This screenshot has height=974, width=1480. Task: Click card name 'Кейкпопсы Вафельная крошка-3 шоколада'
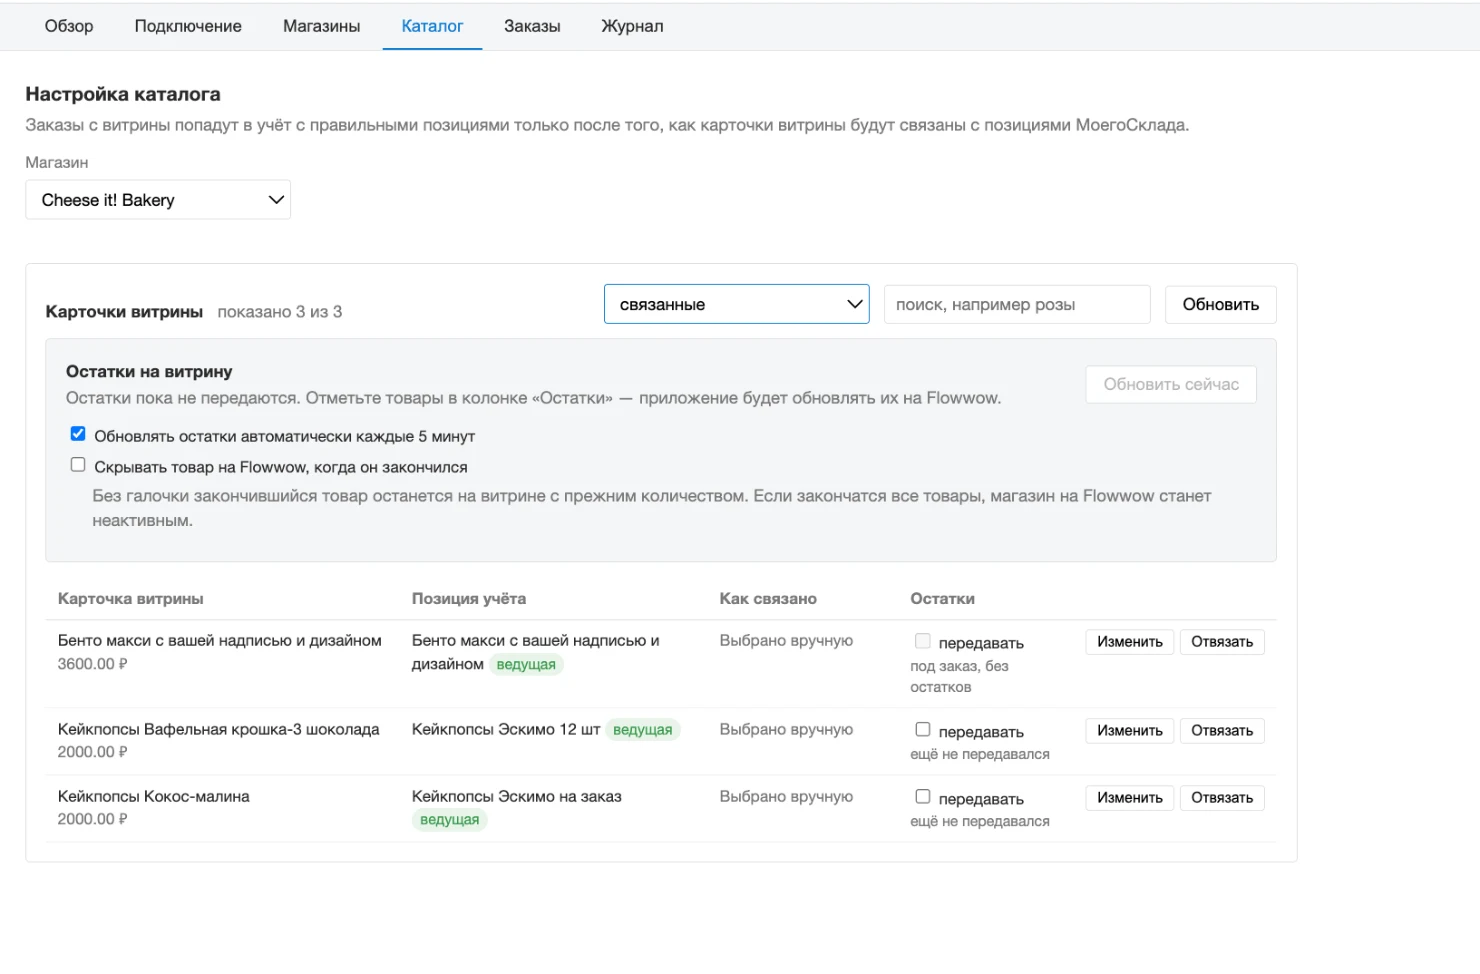click(x=219, y=730)
